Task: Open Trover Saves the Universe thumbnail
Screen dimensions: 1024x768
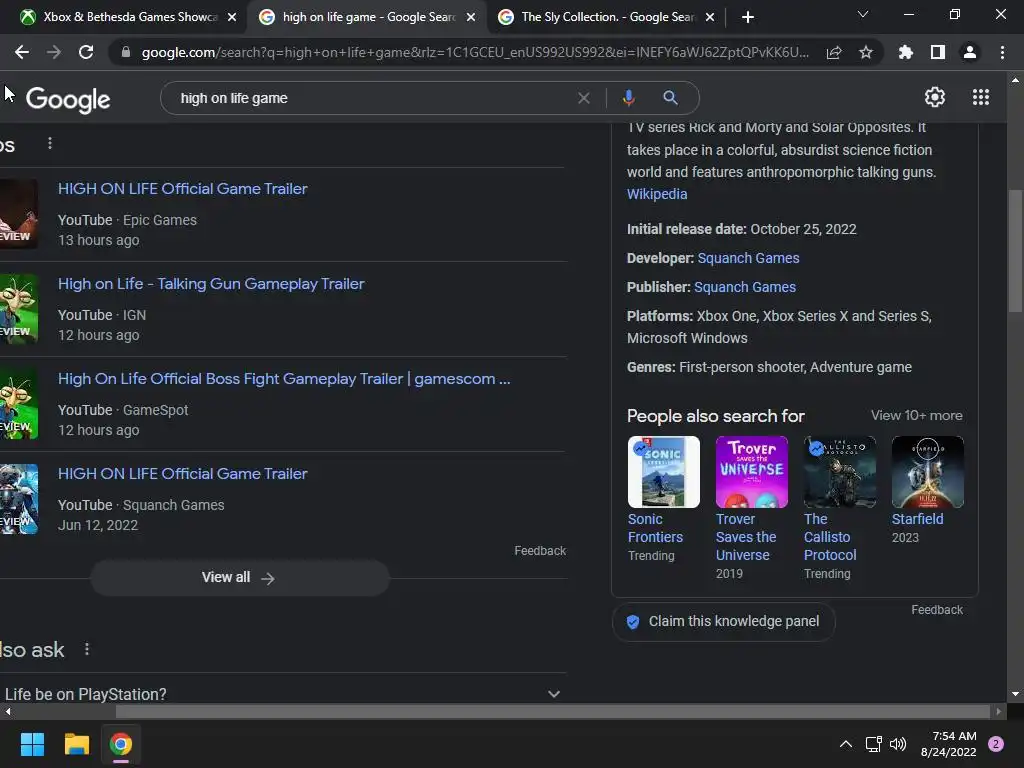Action: pos(752,472)
